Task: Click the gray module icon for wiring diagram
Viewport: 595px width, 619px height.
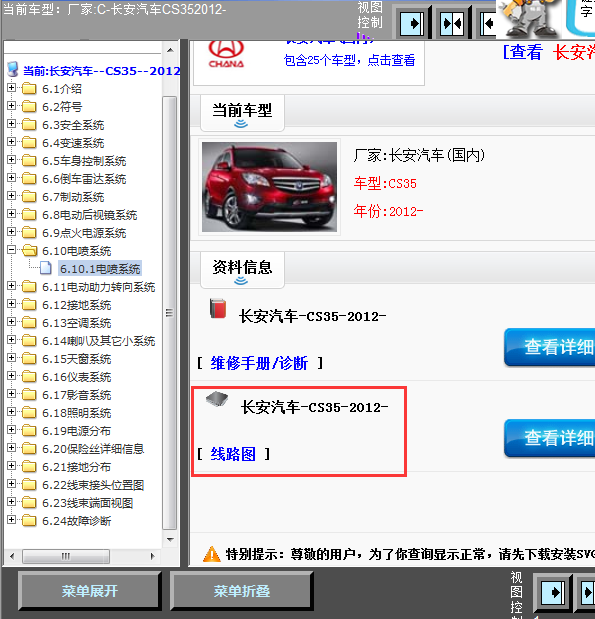Action: [217, 399]
